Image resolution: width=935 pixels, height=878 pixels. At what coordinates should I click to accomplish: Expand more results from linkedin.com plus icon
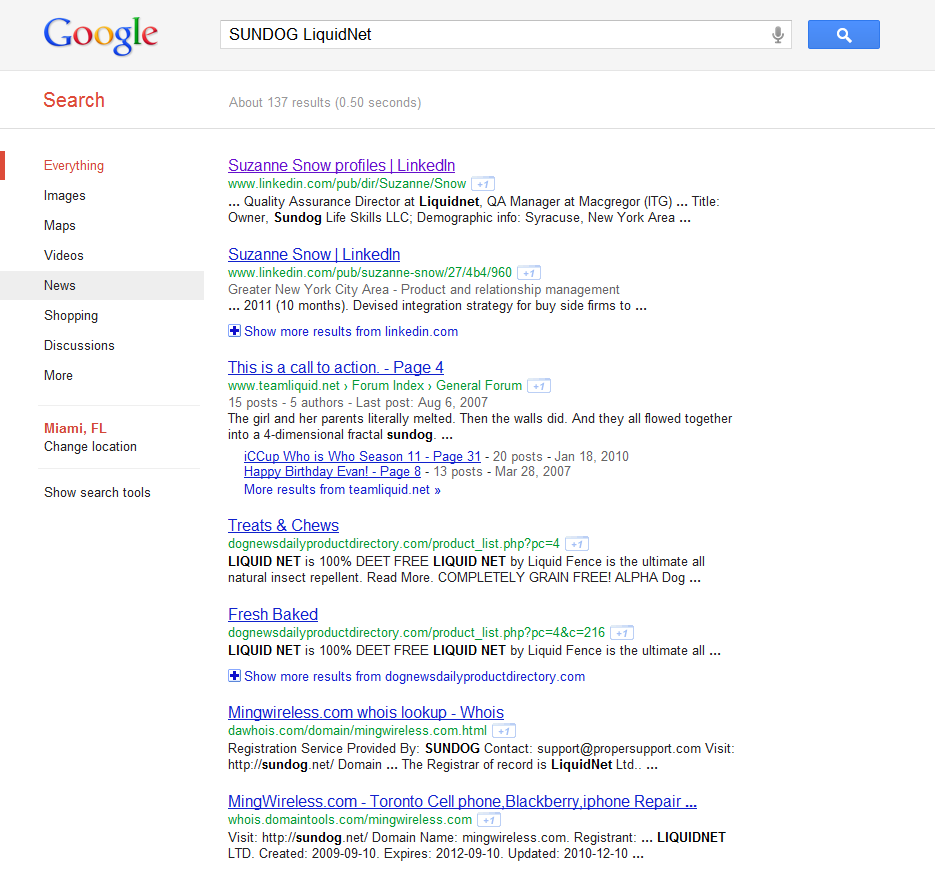click(x=234, y=331)
